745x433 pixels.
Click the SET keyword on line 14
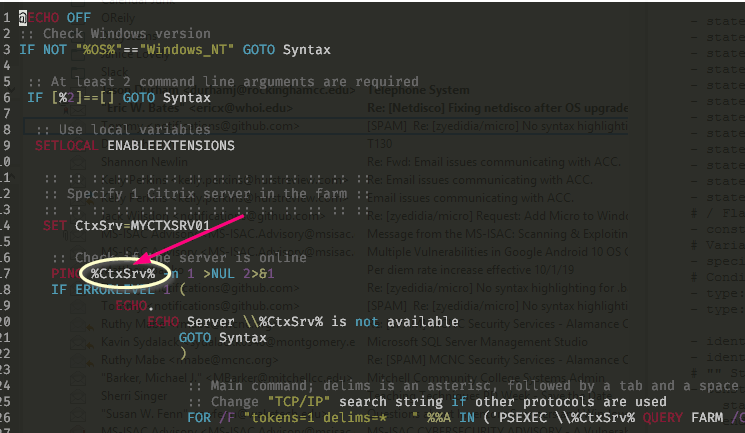click(55, 226)
